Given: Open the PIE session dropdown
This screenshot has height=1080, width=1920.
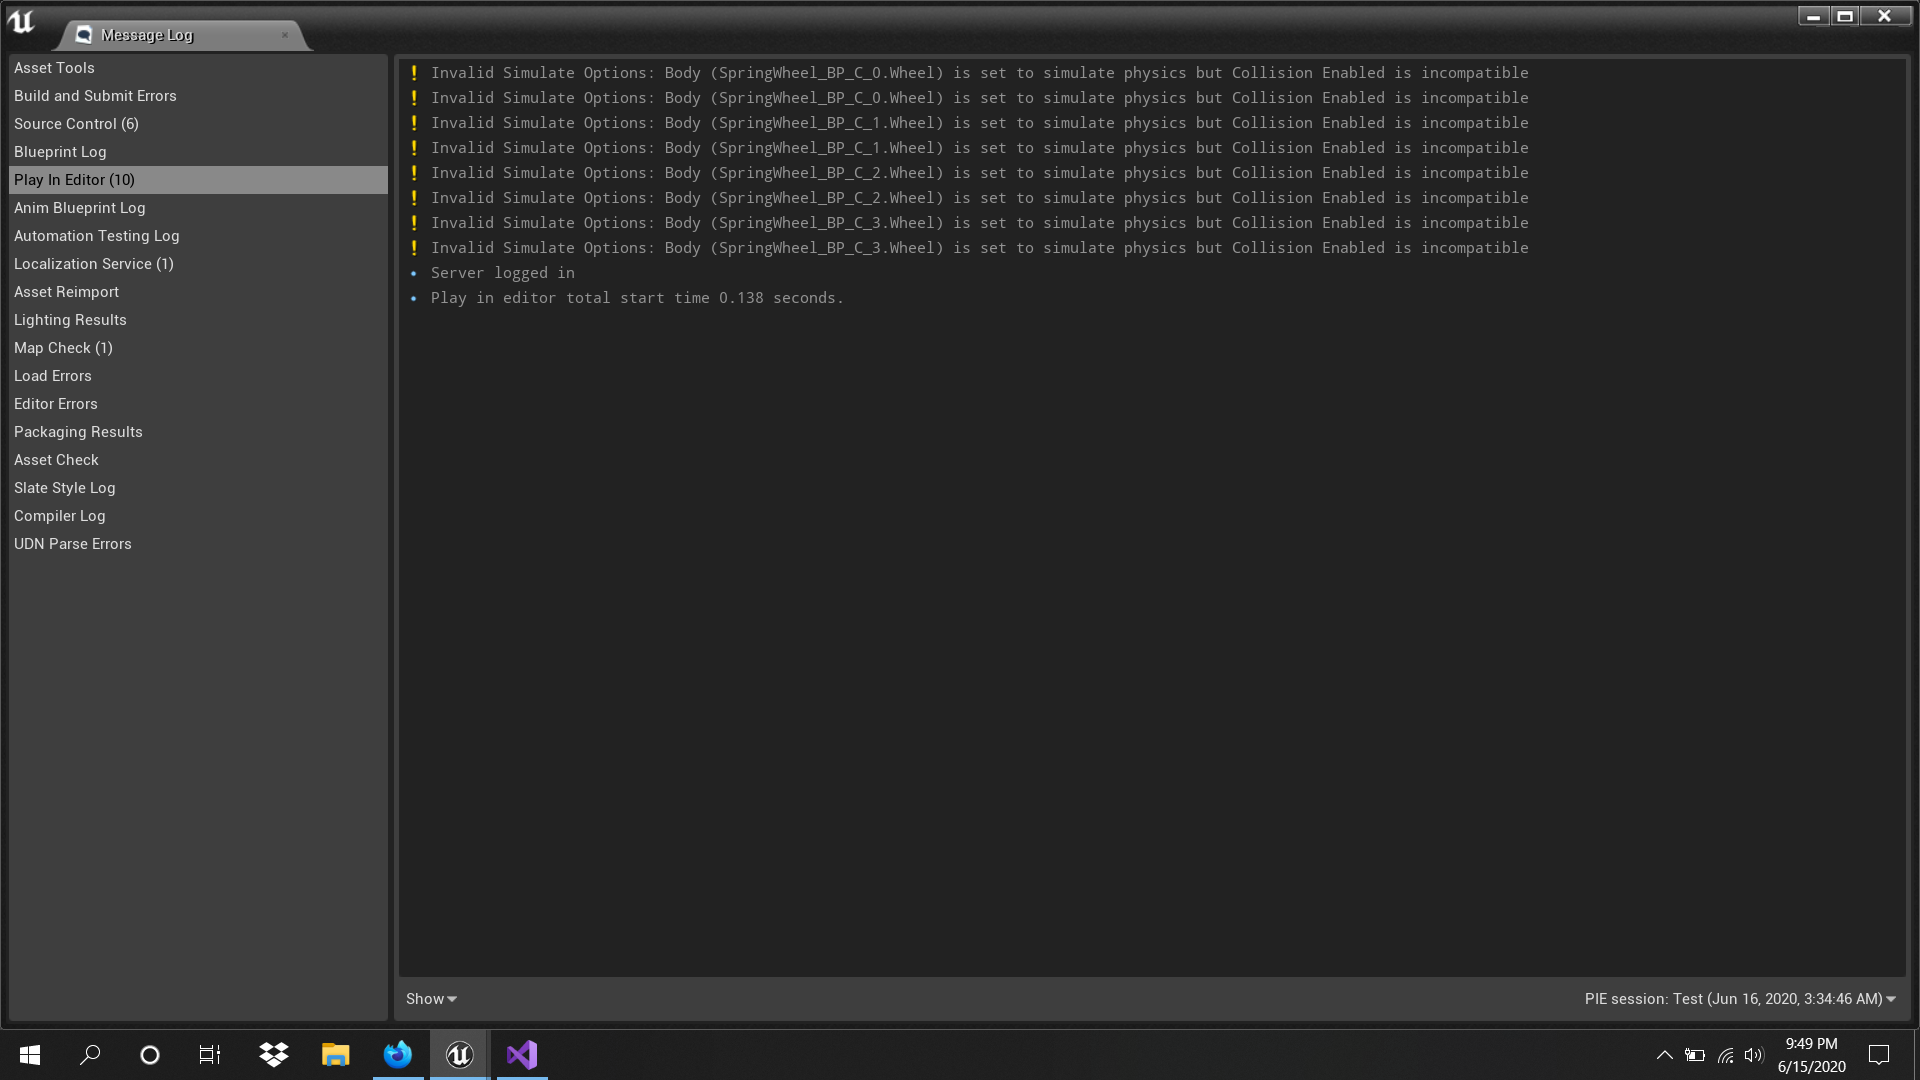Looking at the screenshot, I should (x=1738, y=998).
